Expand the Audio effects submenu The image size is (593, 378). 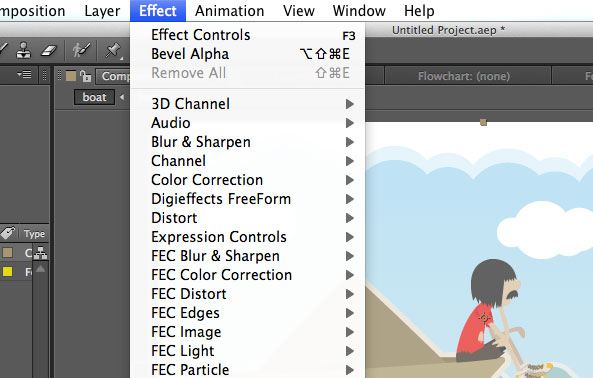pos(248,123)
